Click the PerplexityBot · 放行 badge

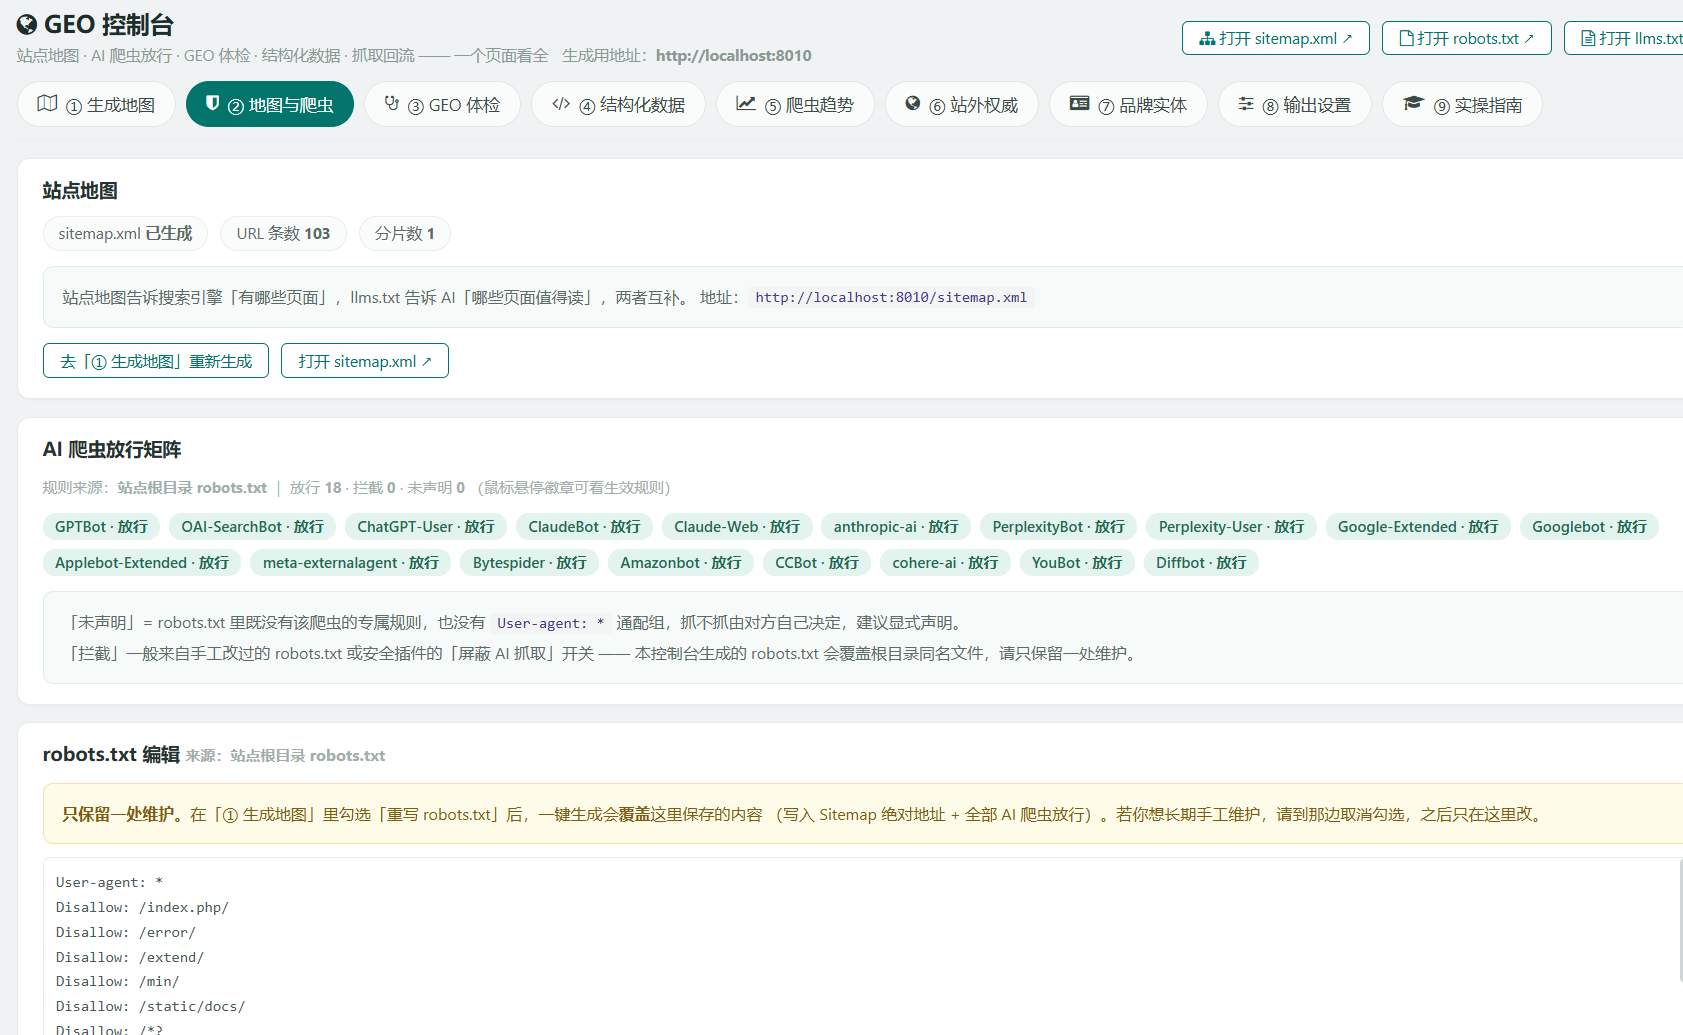click(x=1058, y=526)
